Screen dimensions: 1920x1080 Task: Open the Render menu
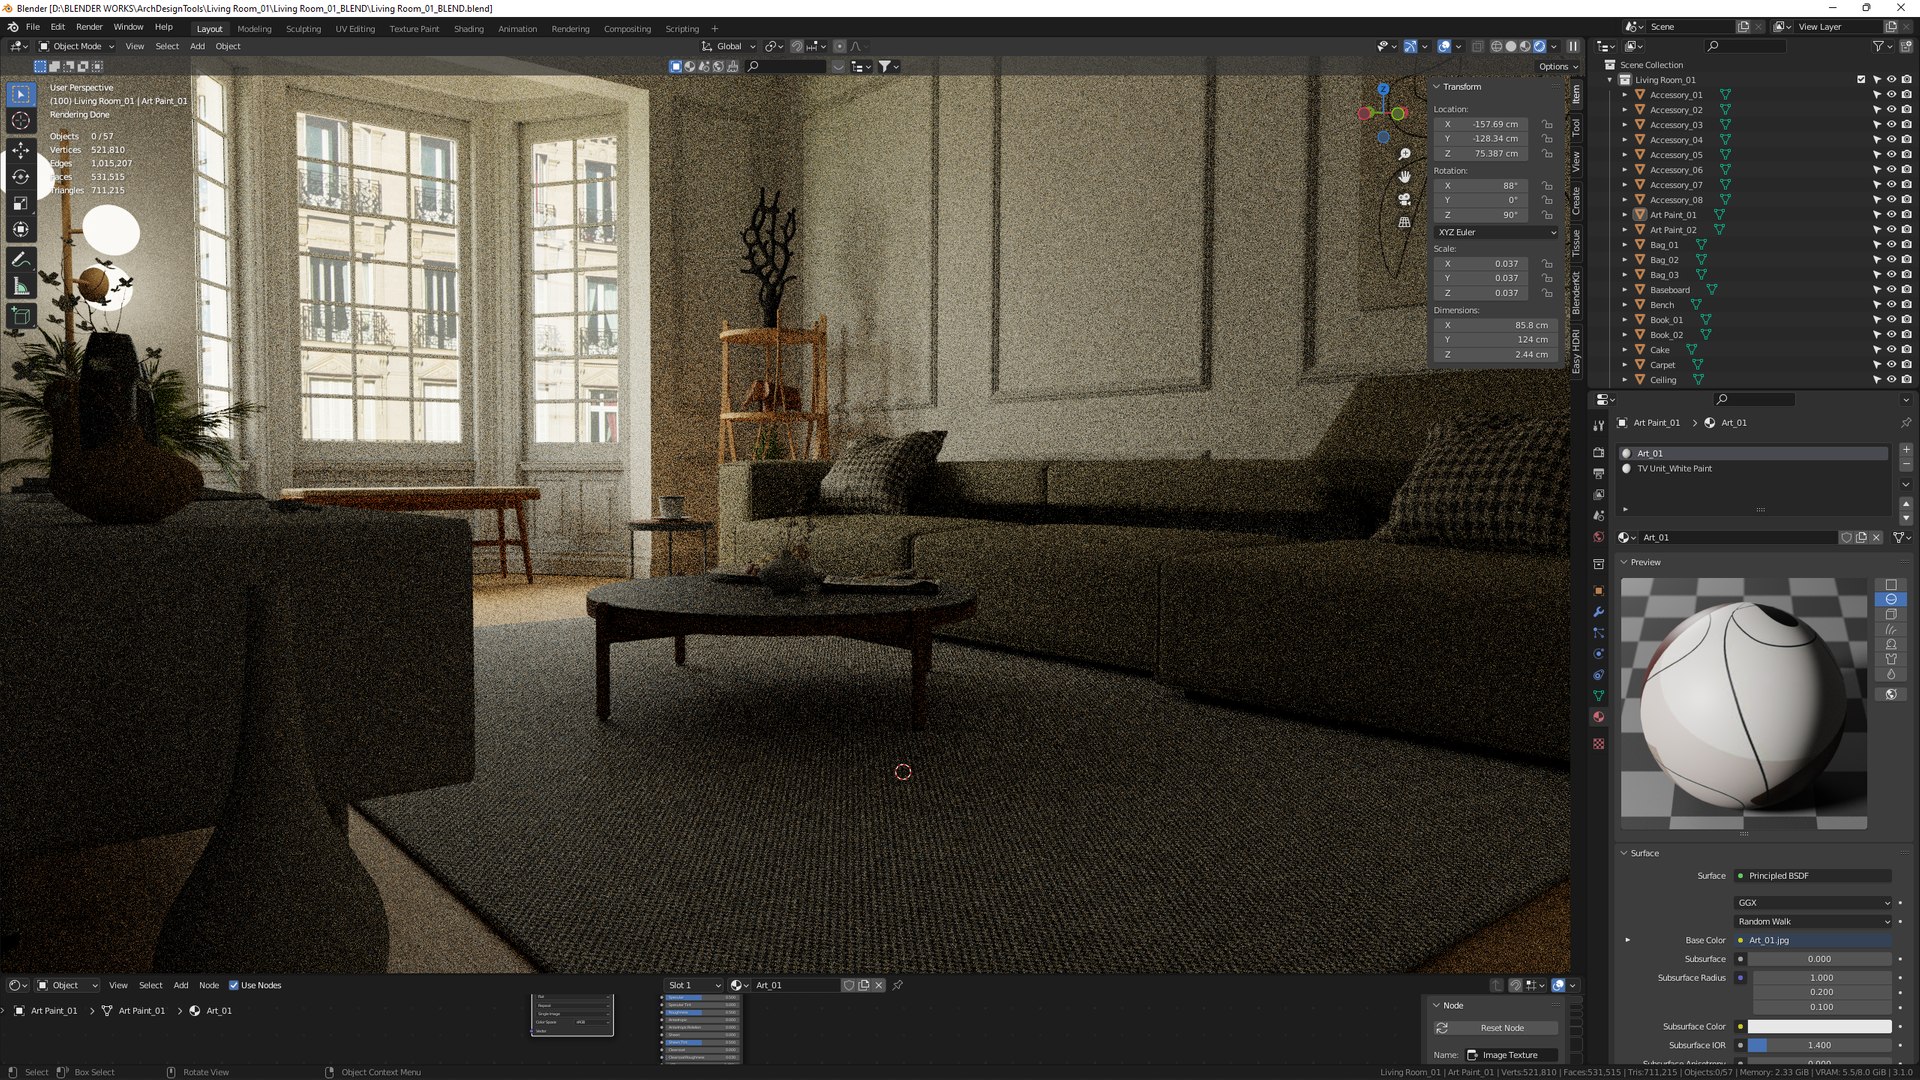[x=89, y=27]
